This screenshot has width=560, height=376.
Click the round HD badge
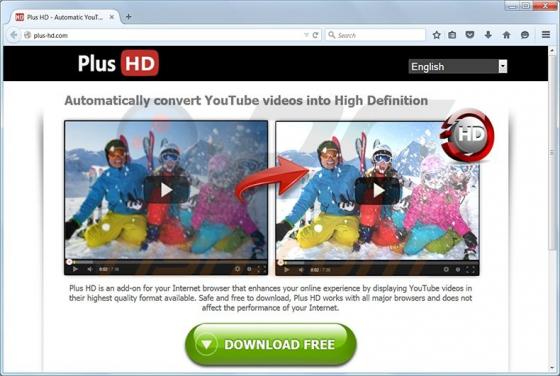click(x=468, y=135)
